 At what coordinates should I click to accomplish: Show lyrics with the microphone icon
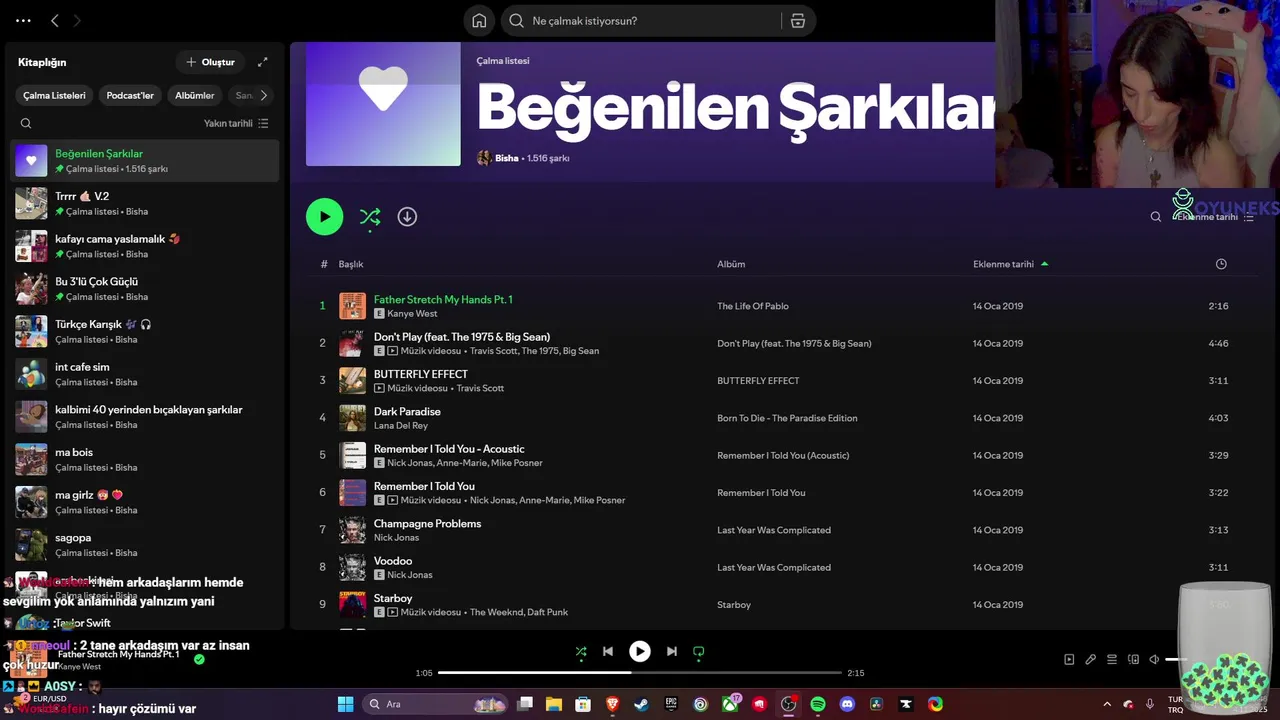coord(1091,660)
